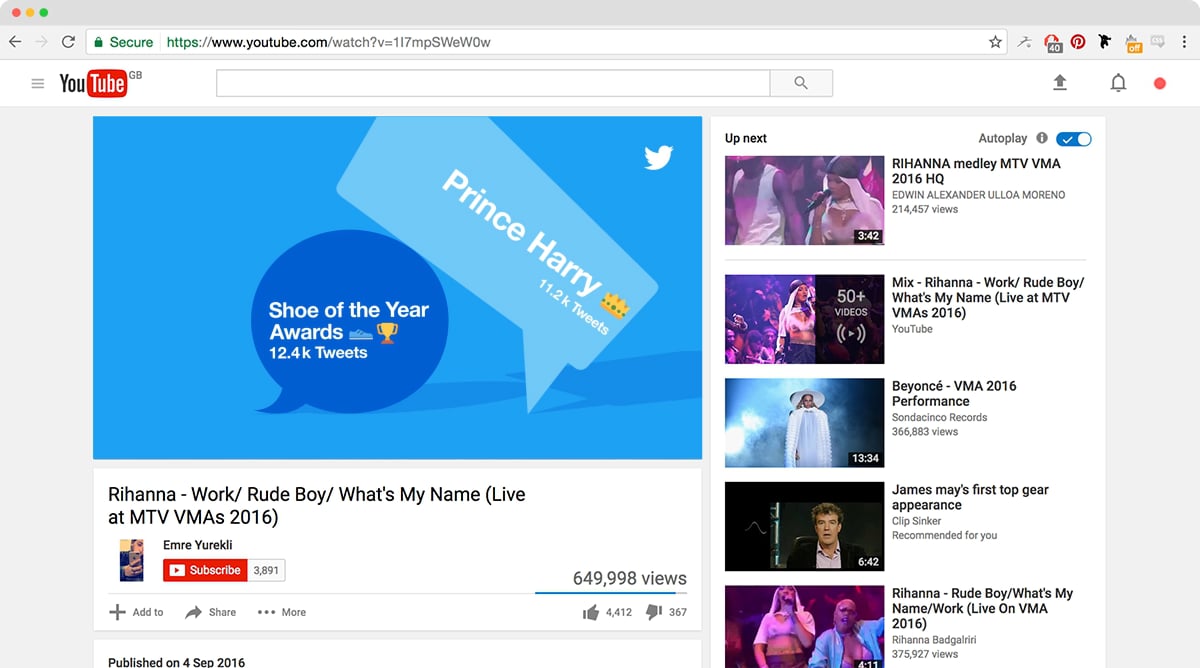Toggle the Autoplay switch off

click(x=1074, y=139)
